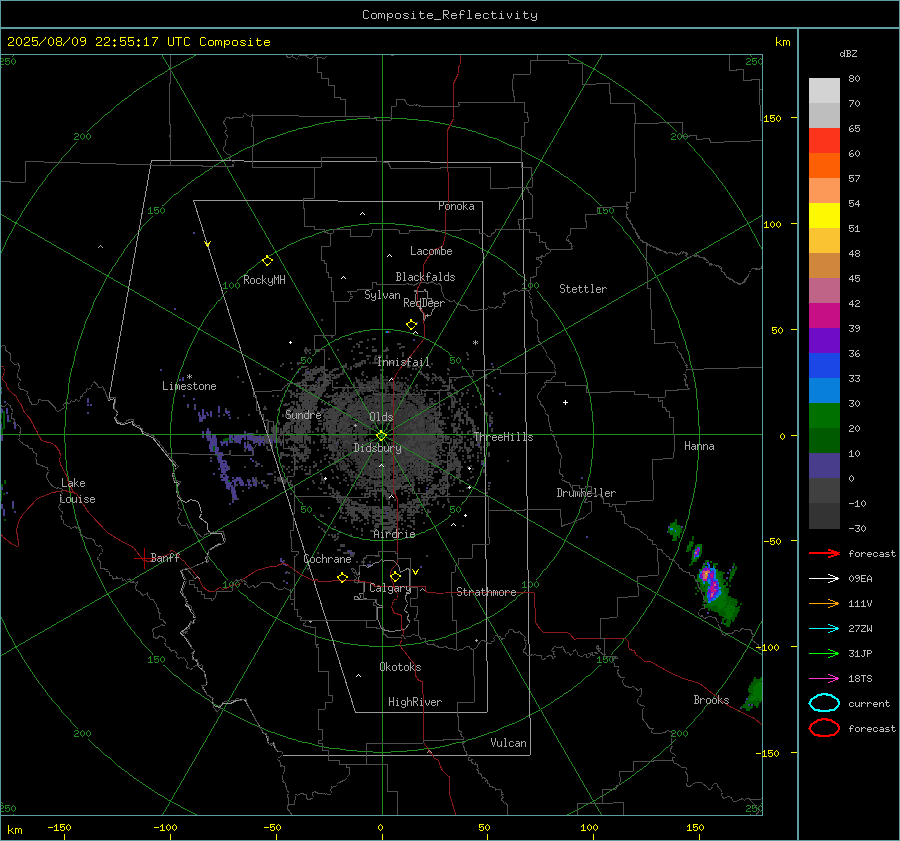Click the green 20–30 dBZ color swatch
Screen dimensions: 900x841
point(824,416)
